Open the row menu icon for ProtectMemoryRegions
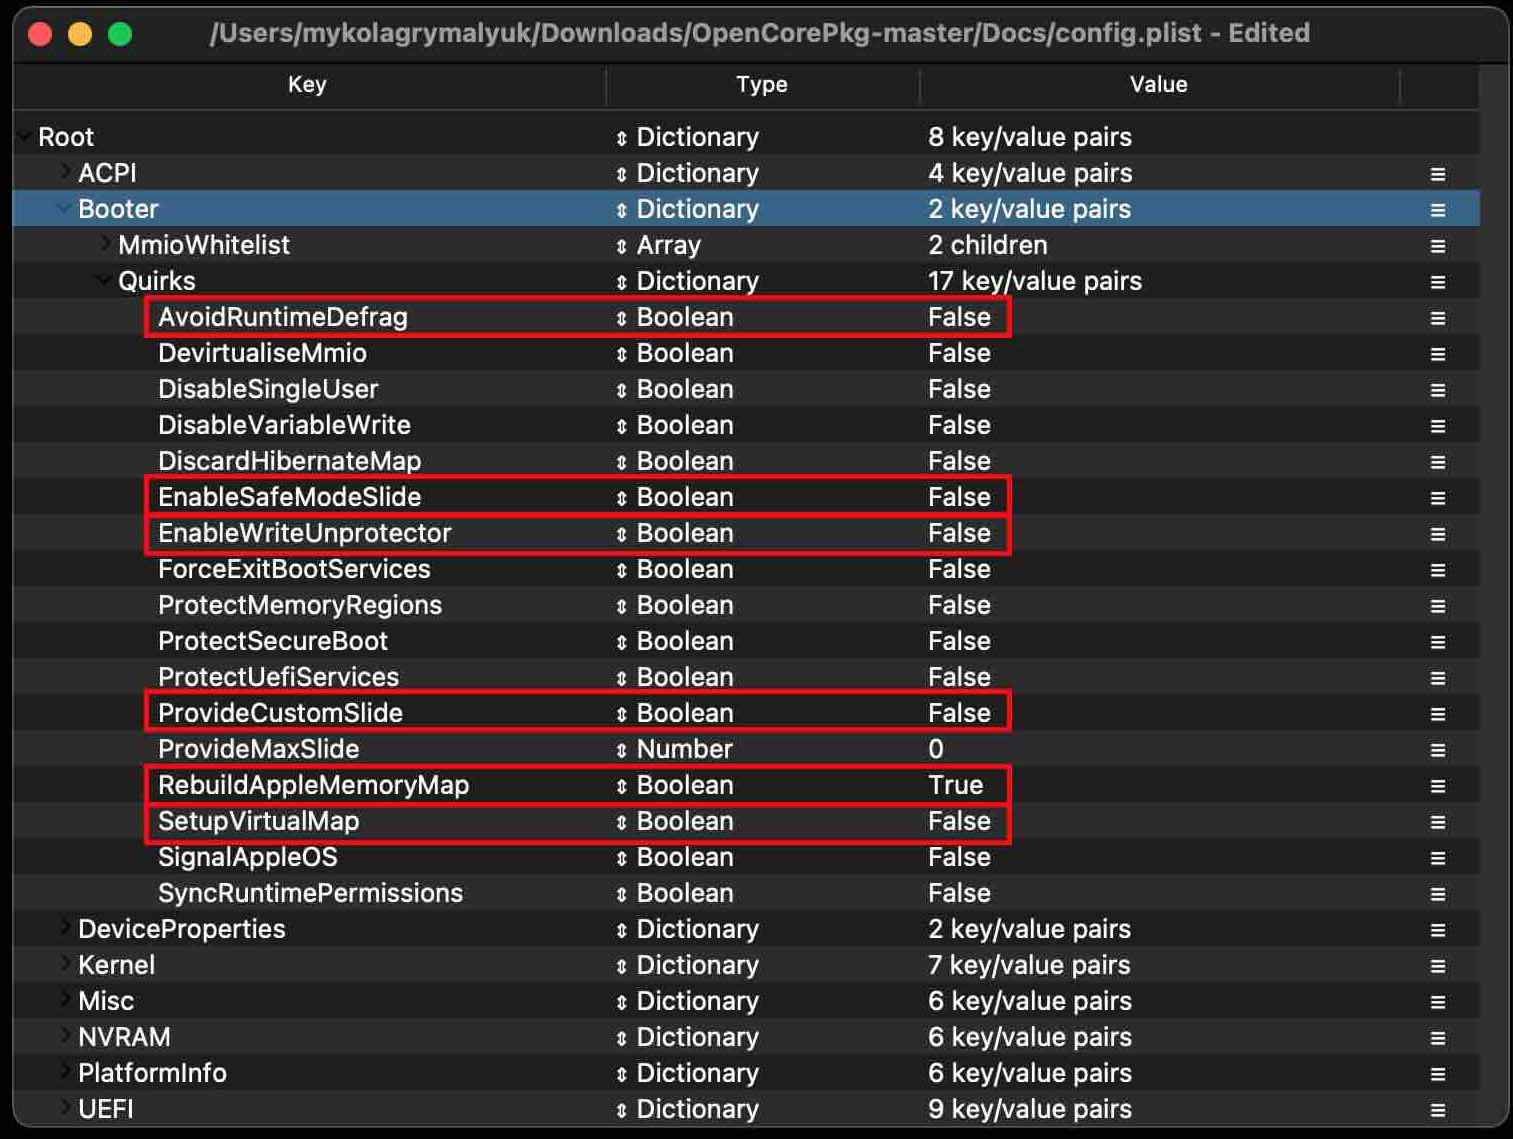The height and width of the screenshot is (1139, 1513). tap(1438, 606)
